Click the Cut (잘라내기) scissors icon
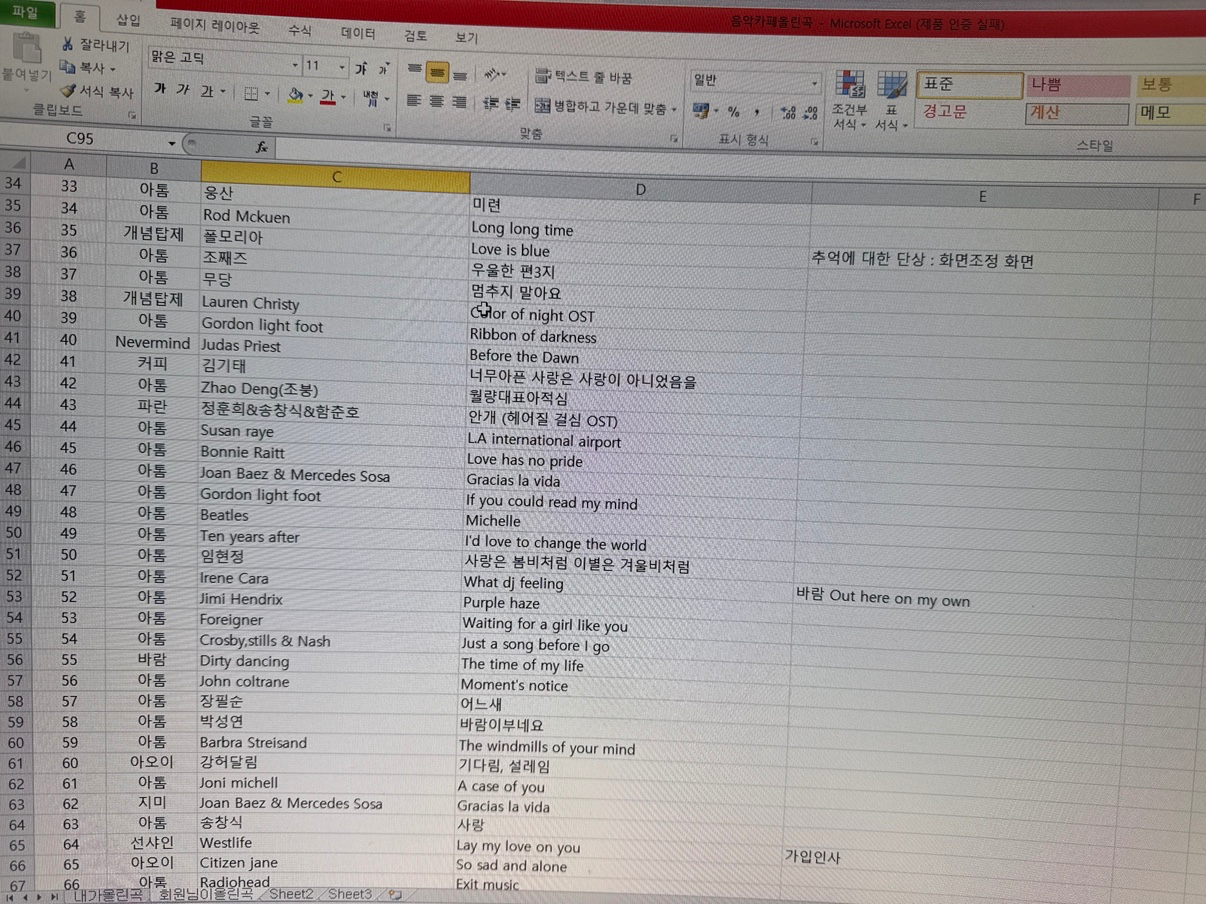 (68, 44)
